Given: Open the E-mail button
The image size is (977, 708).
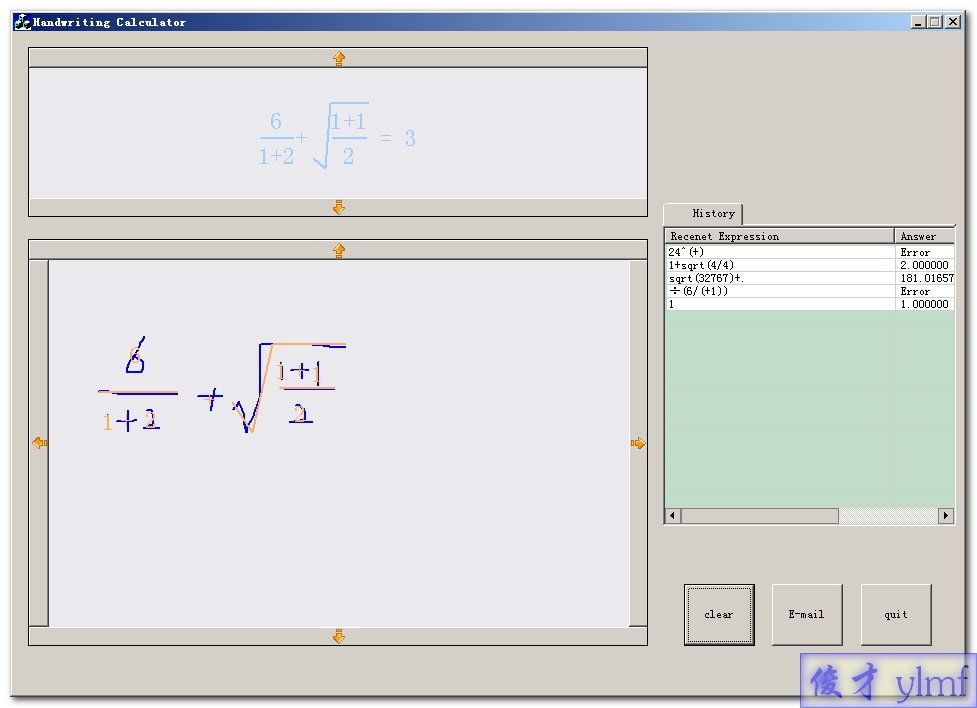Looking at the screenshot, I should (807, 615).
